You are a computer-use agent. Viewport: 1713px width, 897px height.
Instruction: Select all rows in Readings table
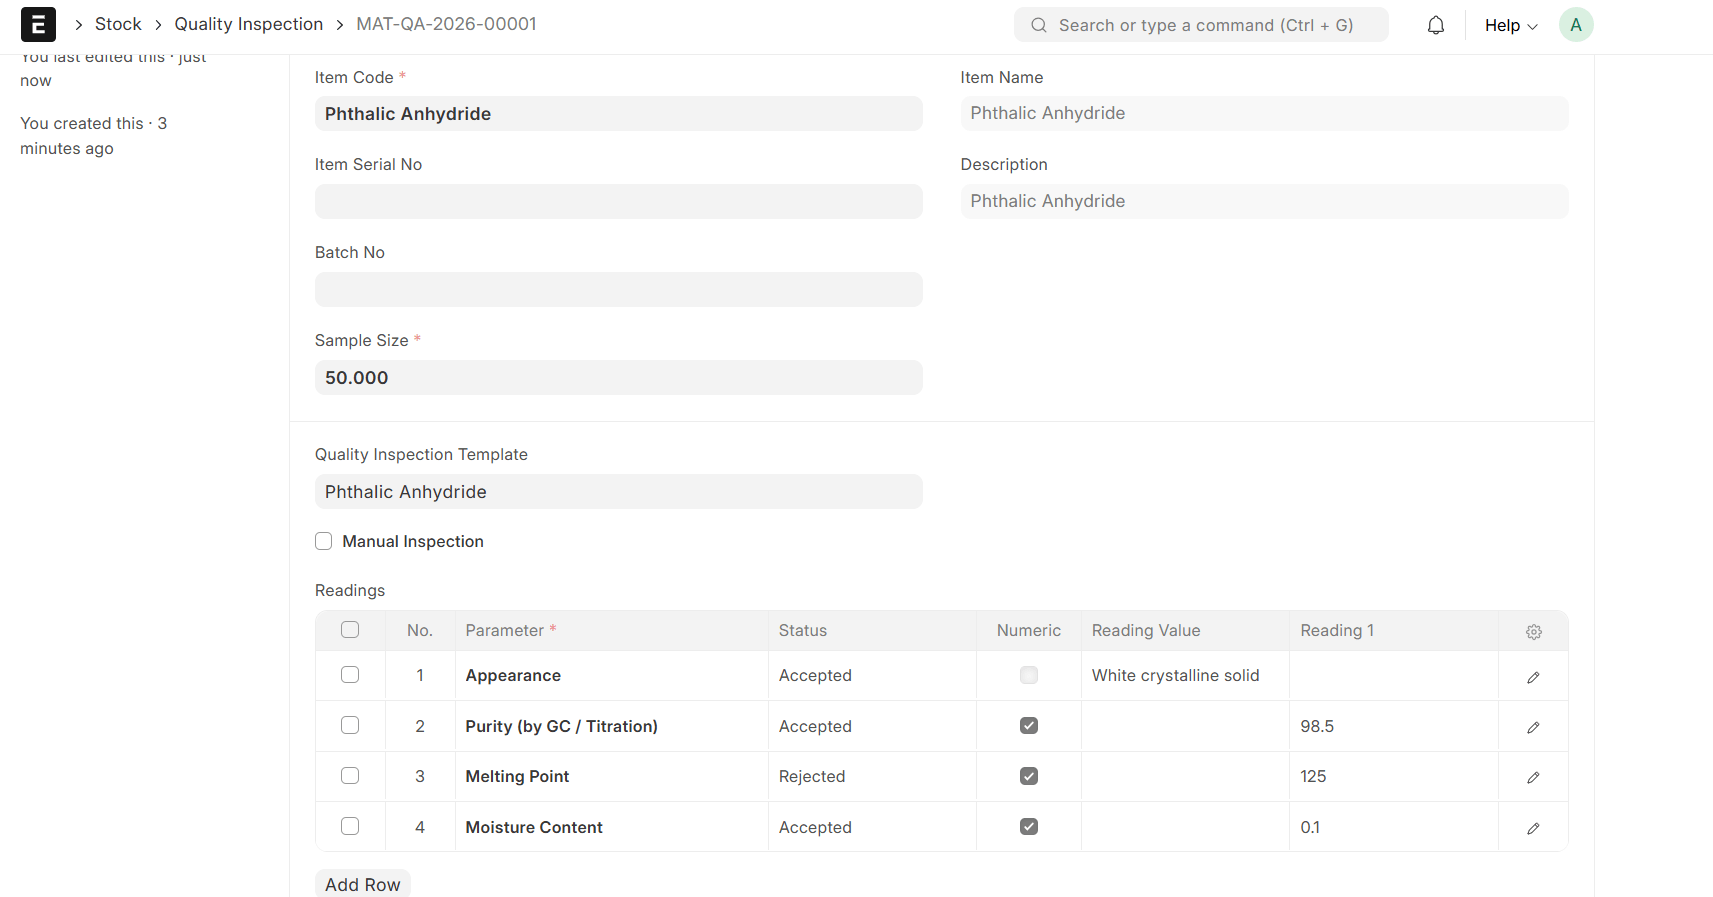pos(350,630)
